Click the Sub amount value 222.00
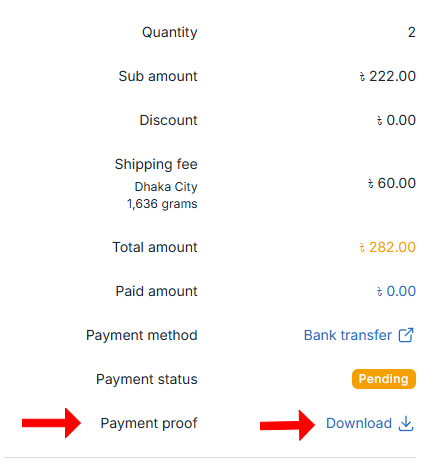Viewport: 446px width, 475px height. [387, 76]
